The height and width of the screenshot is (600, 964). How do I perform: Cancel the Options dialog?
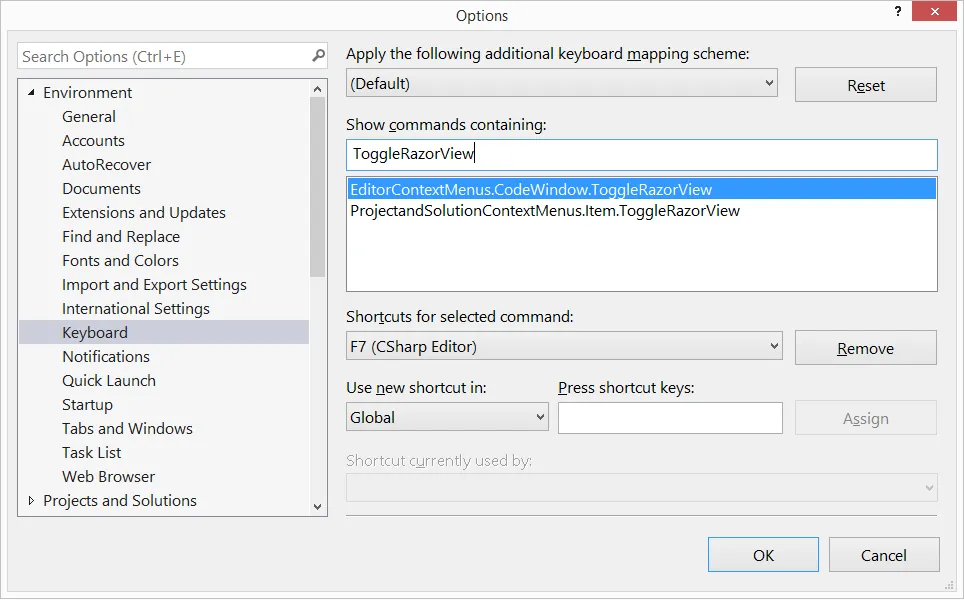click(884, 555)
